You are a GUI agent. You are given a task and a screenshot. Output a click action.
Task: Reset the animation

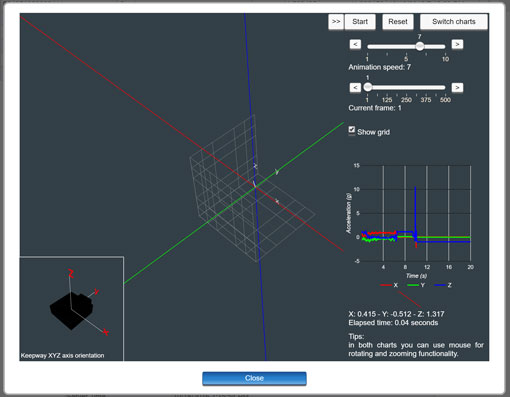point(398,22)
